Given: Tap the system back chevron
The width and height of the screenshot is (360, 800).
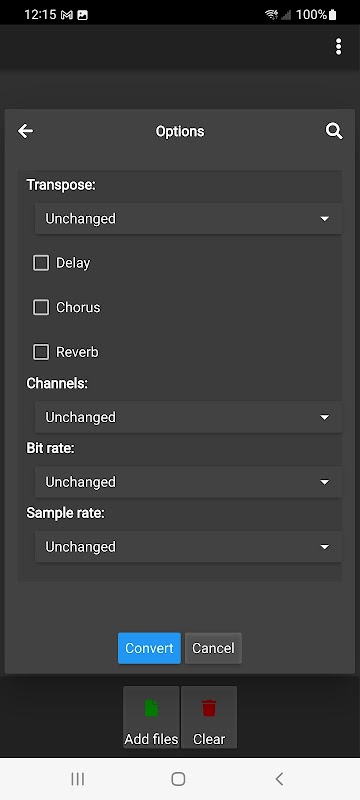Looking at the screenshot, I should (x=279, y=779).
